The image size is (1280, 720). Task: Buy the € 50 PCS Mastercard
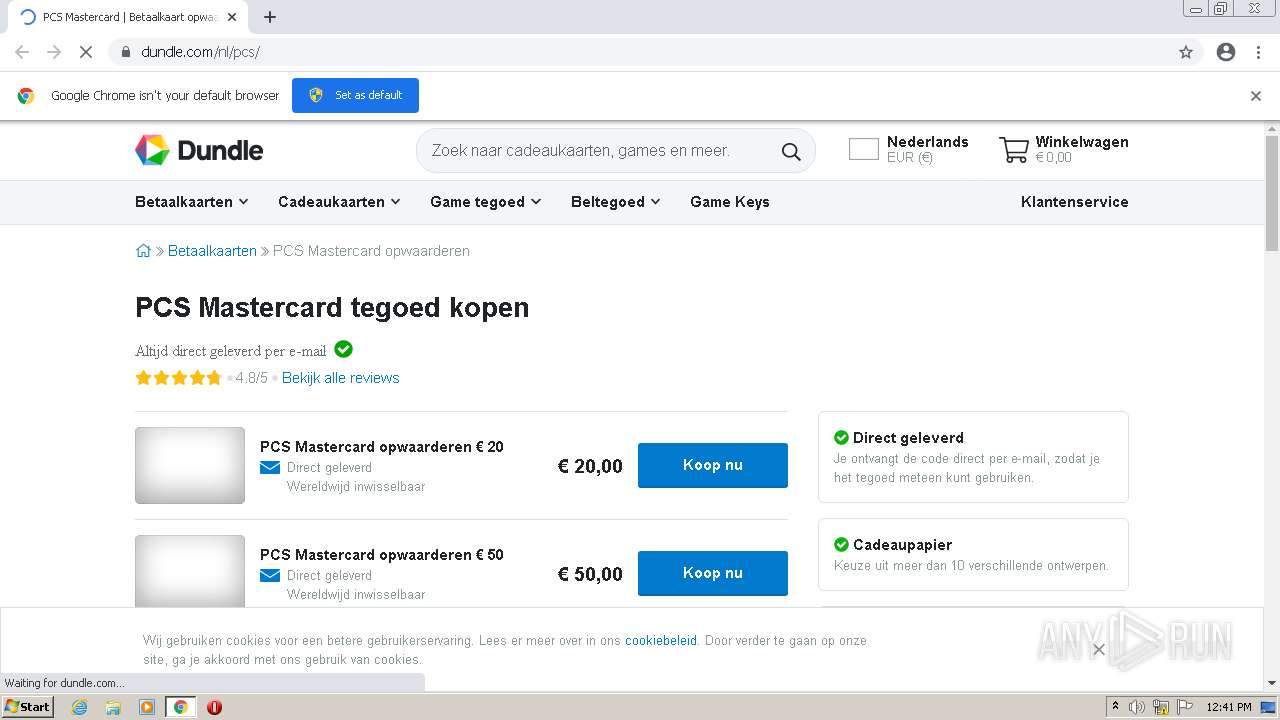pos(713,573)
